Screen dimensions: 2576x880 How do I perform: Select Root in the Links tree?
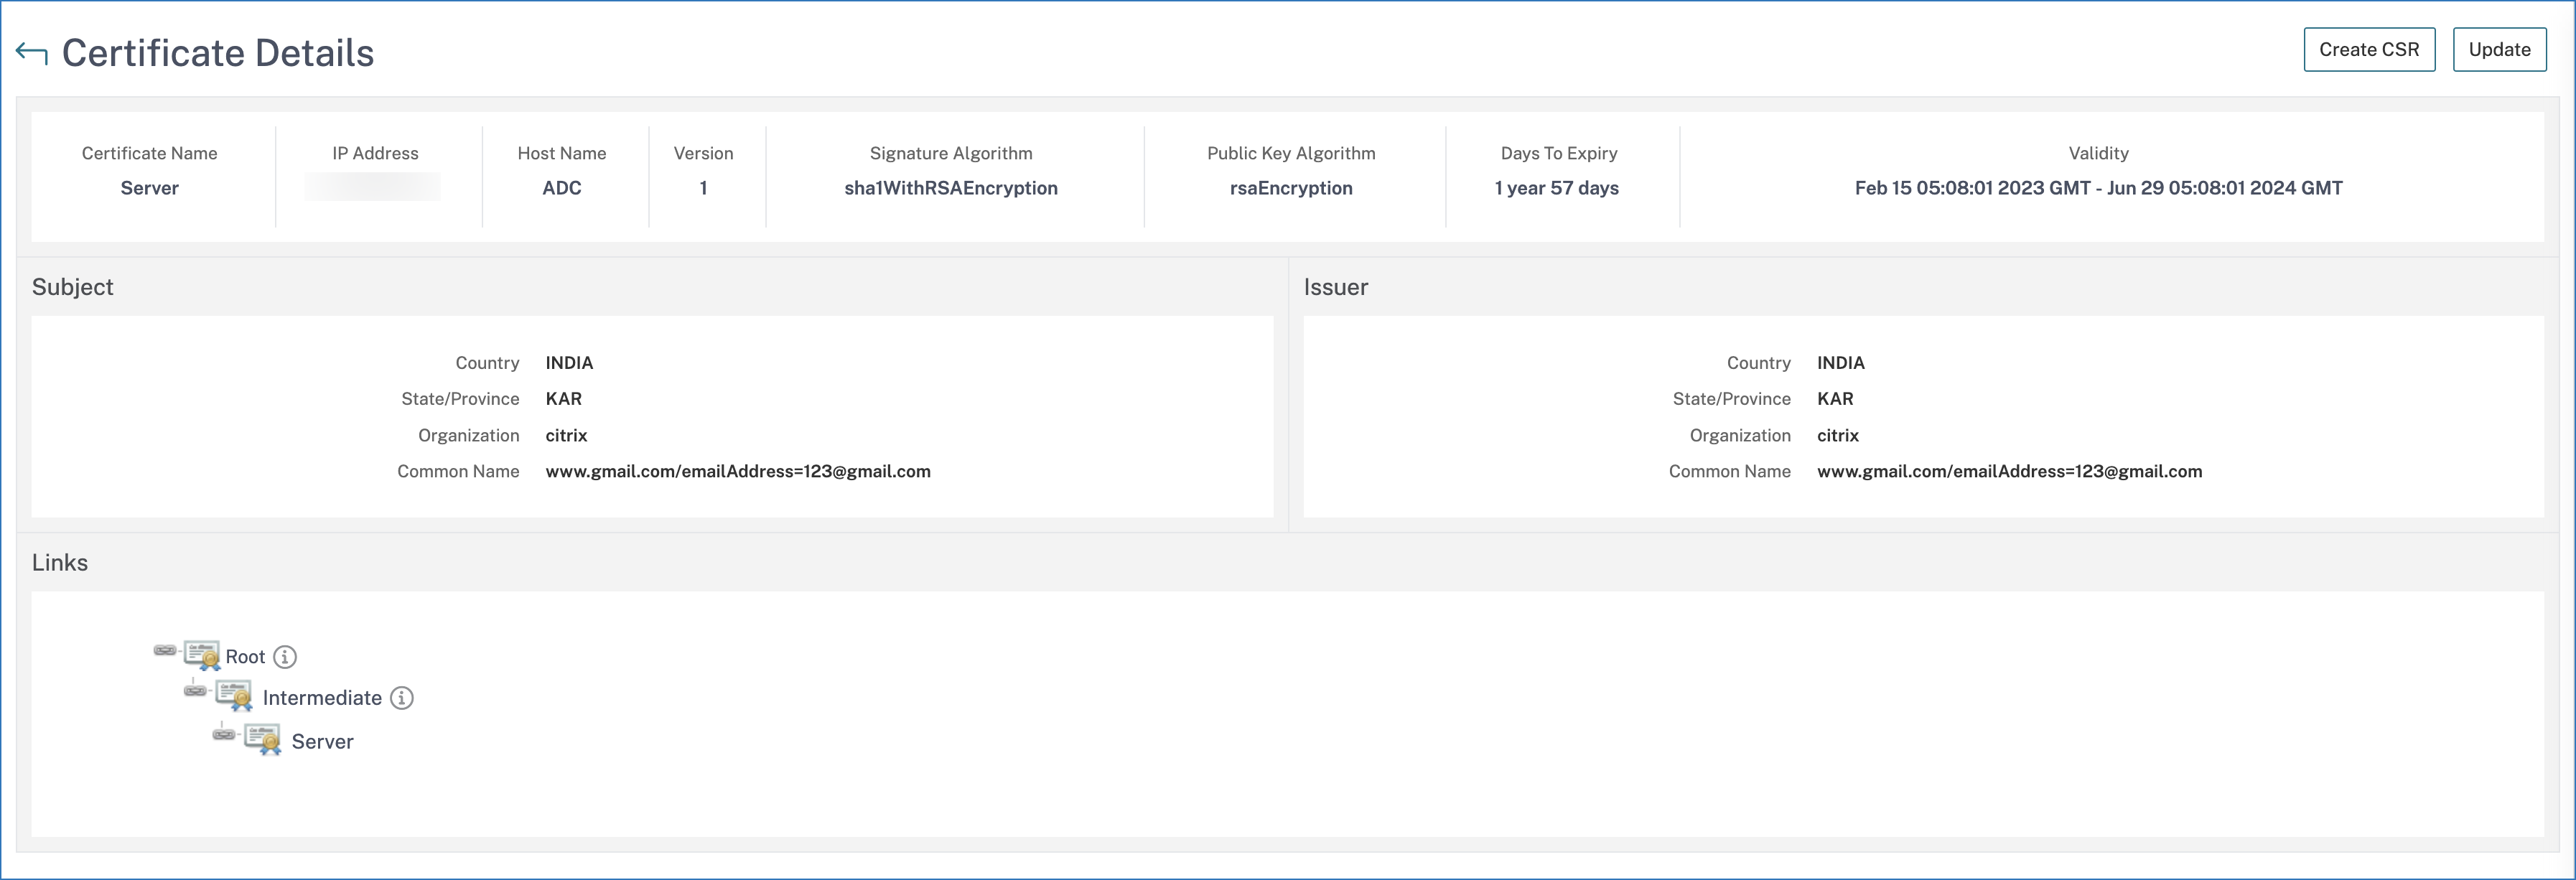[x=245, y=657]
